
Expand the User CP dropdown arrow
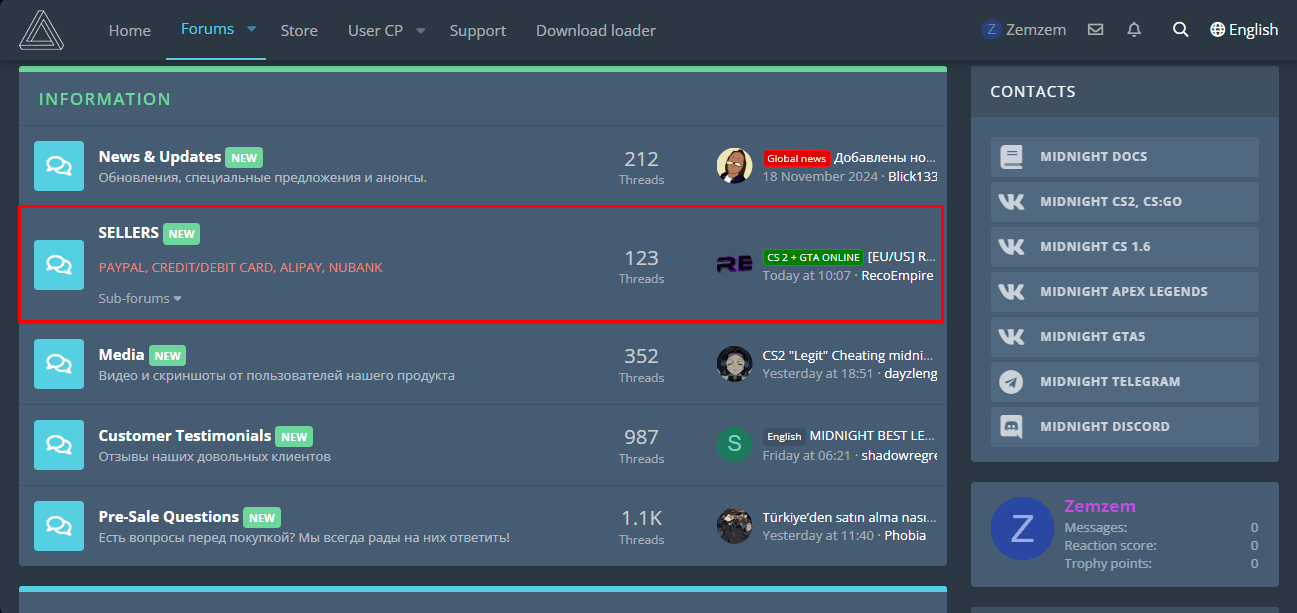pos(421,31)
